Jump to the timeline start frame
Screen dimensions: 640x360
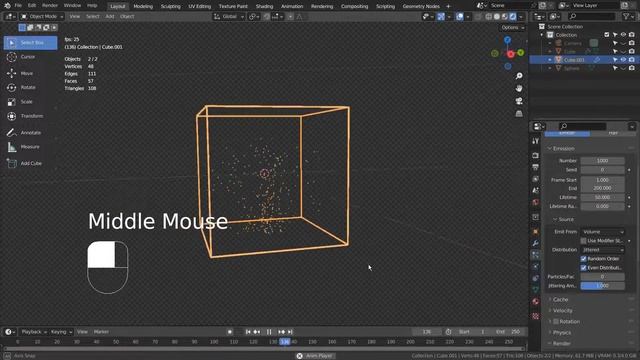tap(248, 332)
